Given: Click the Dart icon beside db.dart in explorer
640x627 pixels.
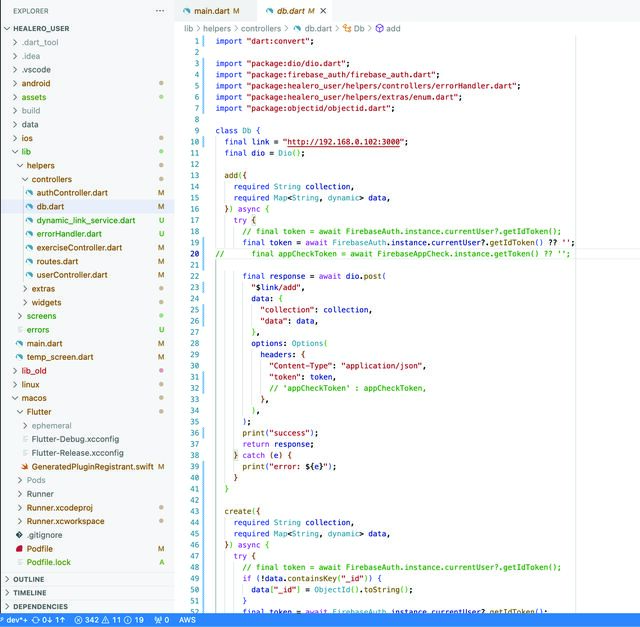Looking at the screenshot, I should pyautogui.click(x=29, y=207).
